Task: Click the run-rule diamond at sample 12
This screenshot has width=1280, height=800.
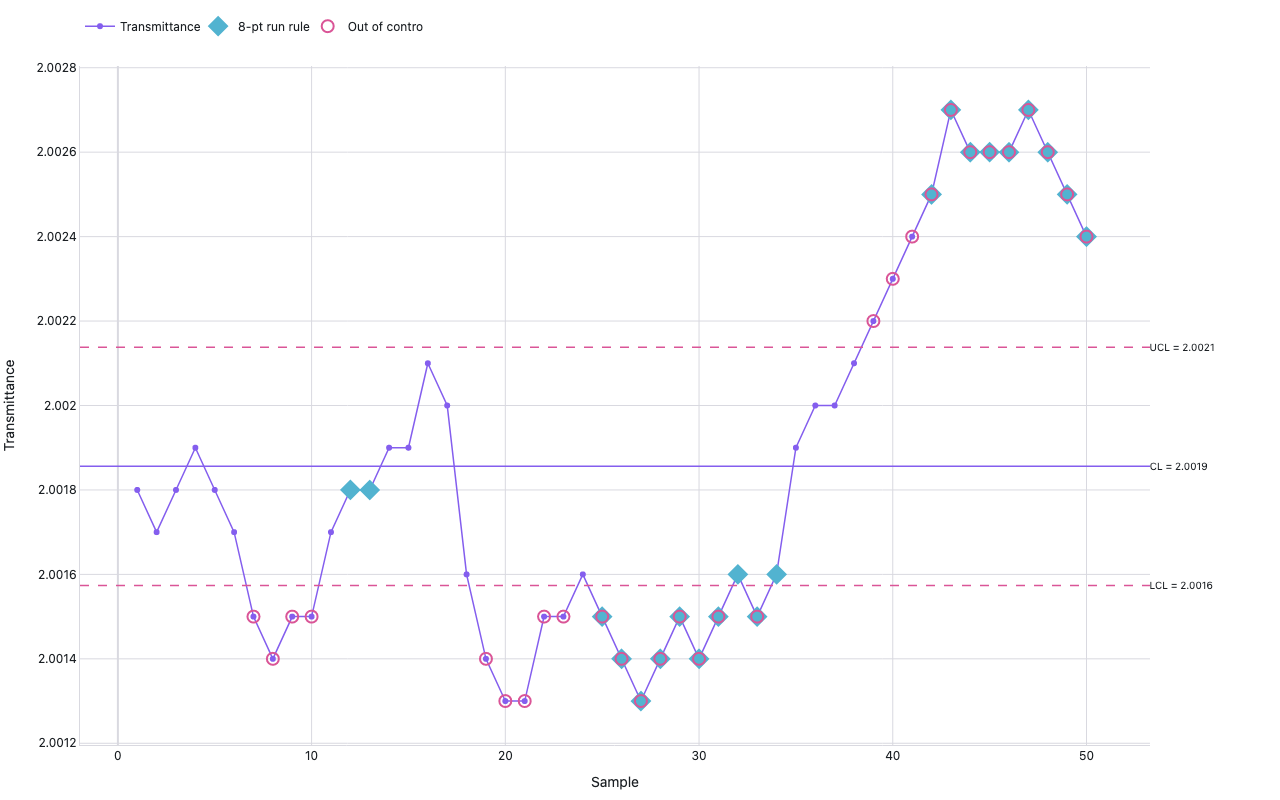Action: point(350,490)
